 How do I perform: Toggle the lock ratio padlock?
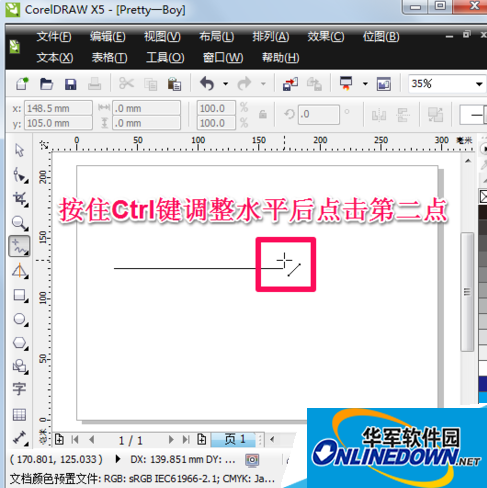coord(263,115)
